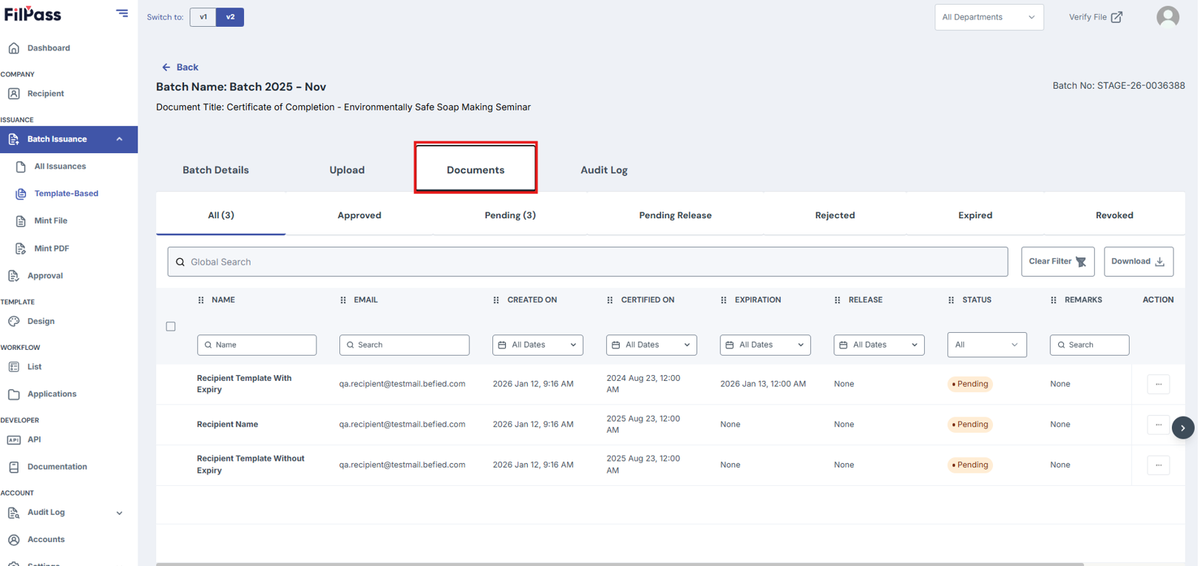Select the Approved status tab
Screen dimensions: 1200x566
(x=359, y=215)
